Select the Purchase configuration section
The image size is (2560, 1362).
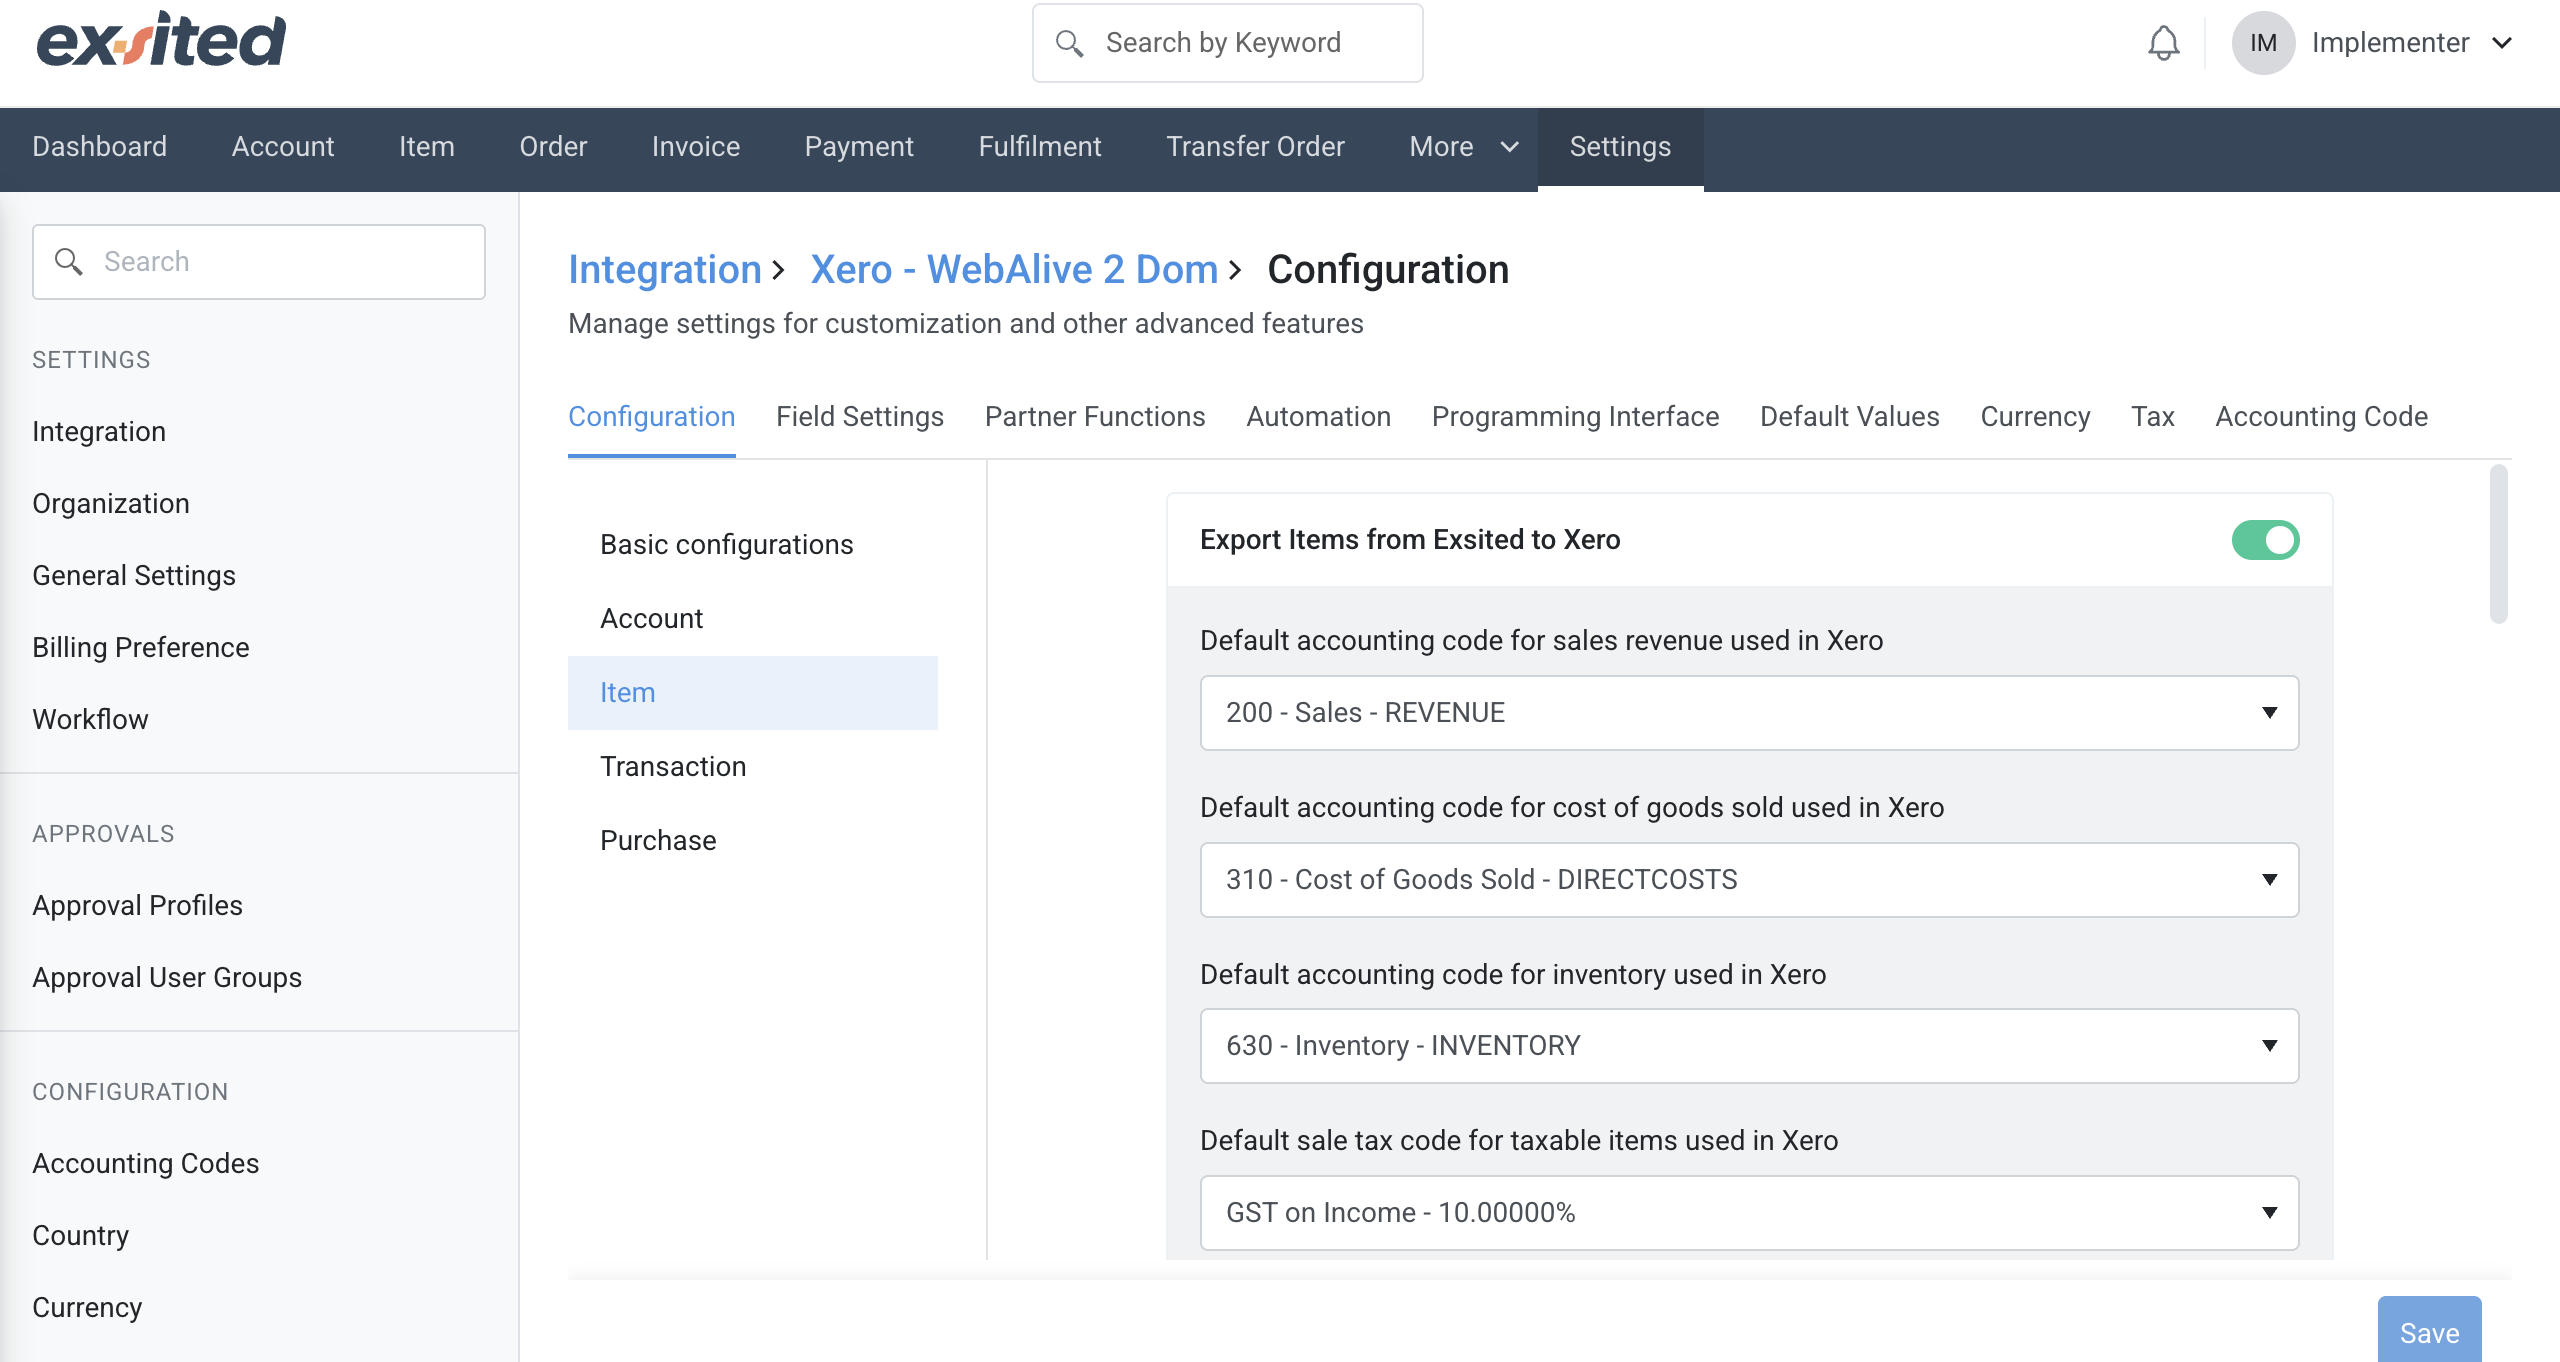[753, 841]
